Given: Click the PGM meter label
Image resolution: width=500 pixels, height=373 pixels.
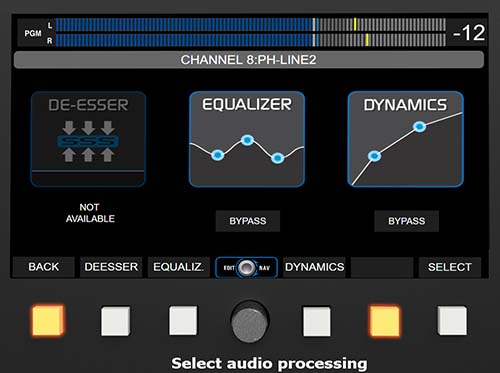Looking at the screenshot, I should (x=33, y=33).
